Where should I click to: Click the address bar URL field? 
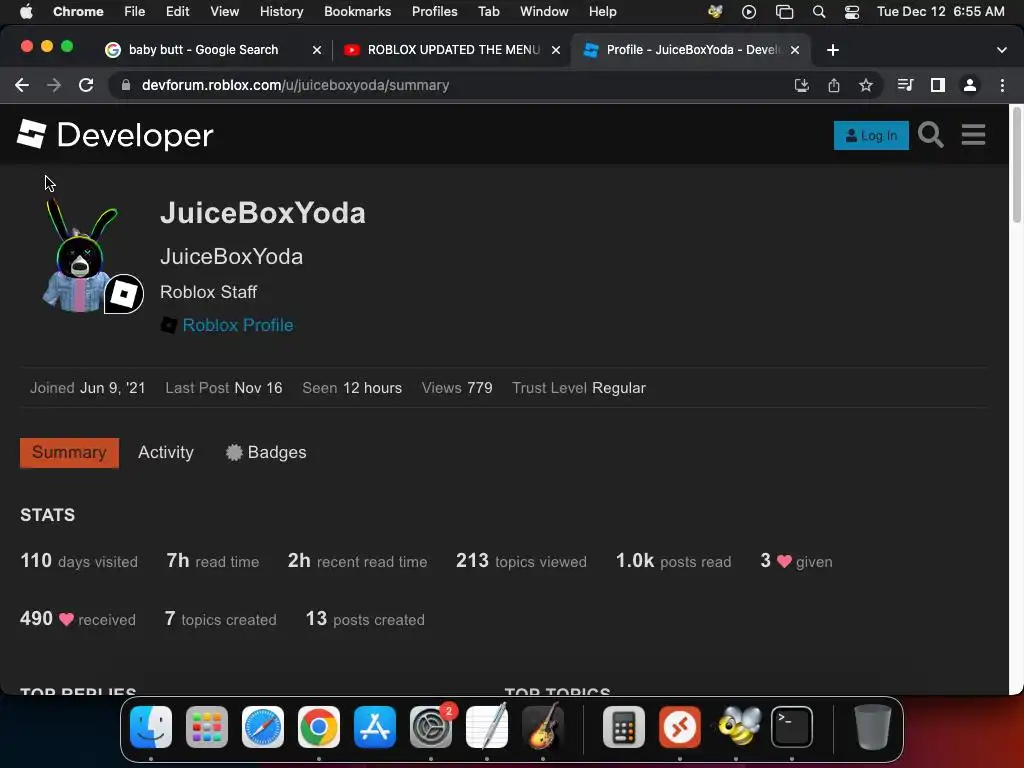click(x=451, y=85)
